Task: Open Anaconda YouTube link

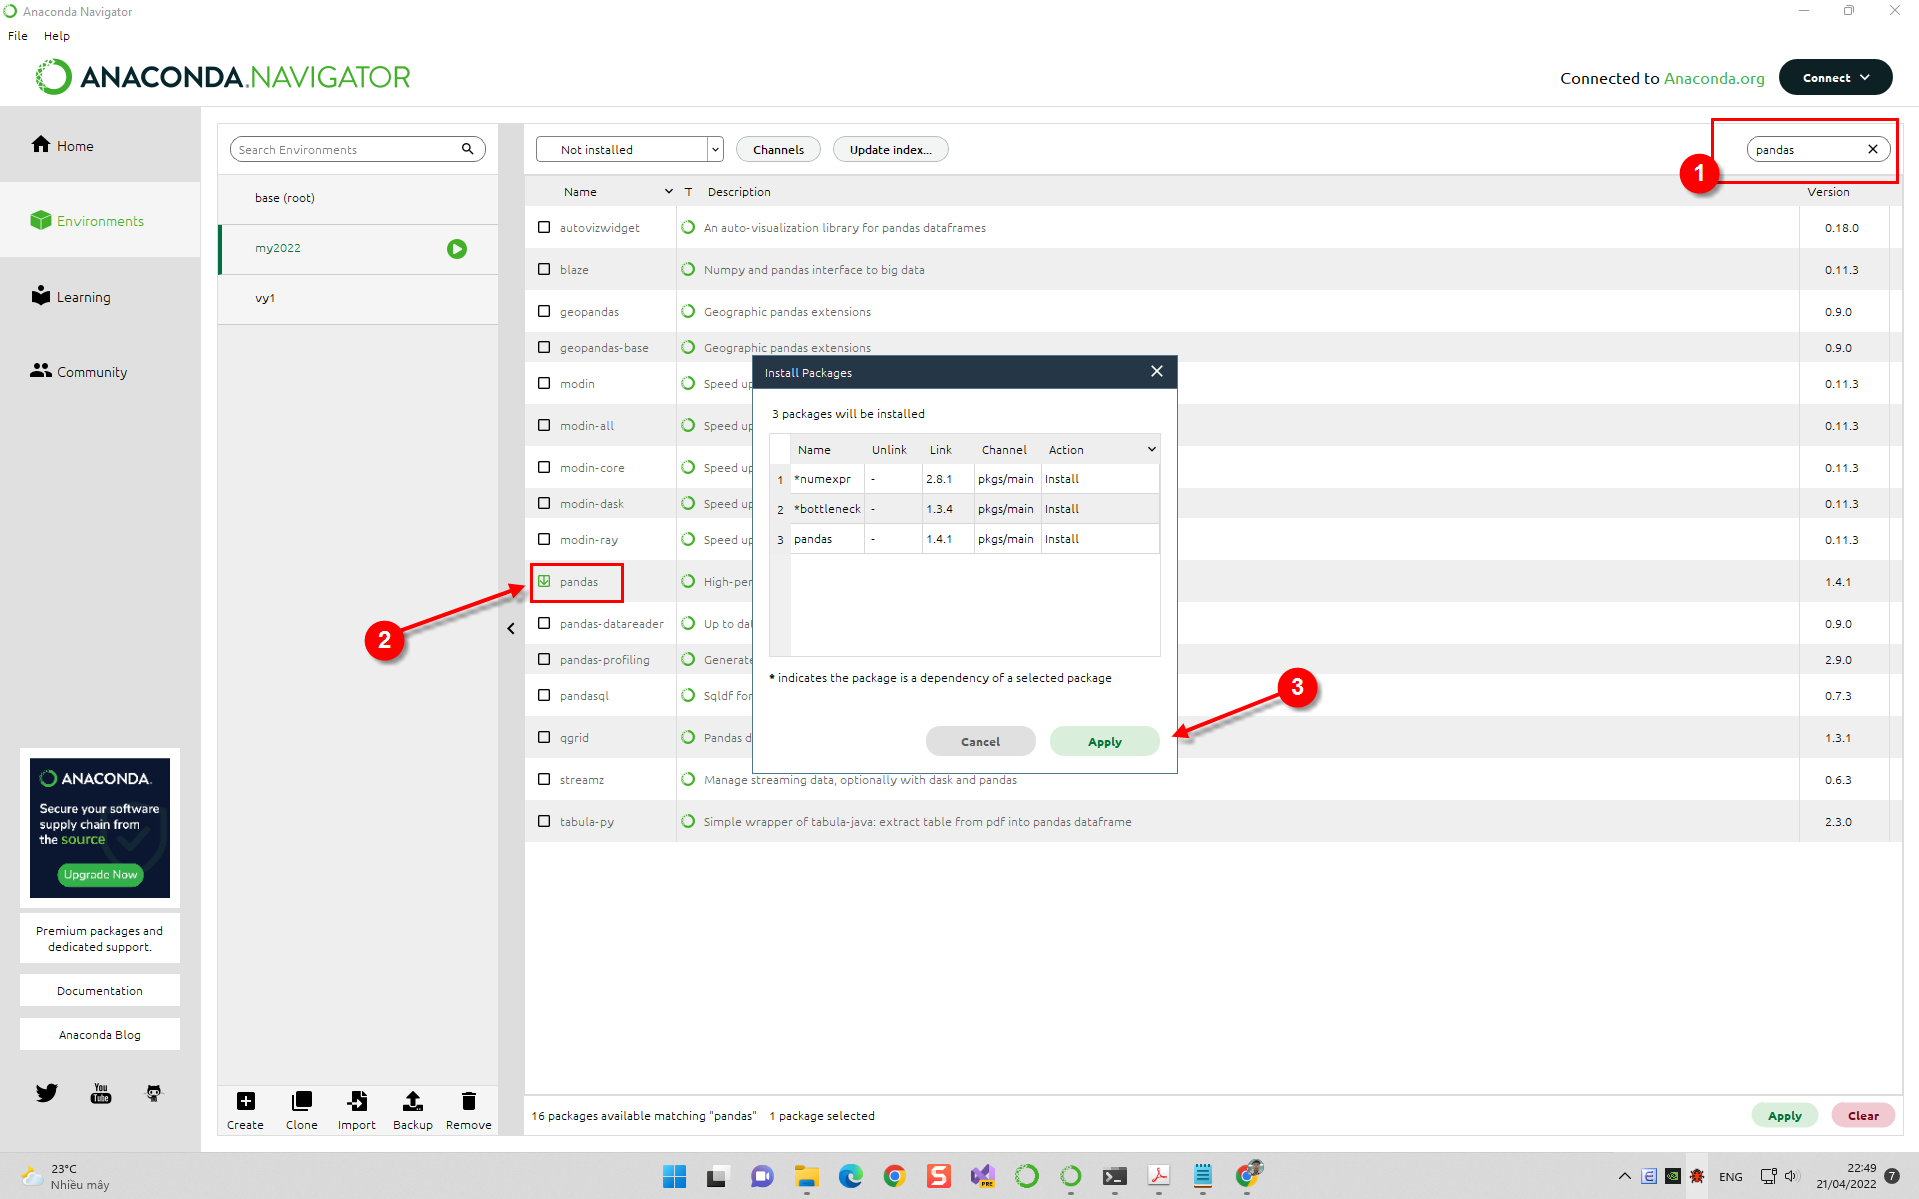Action: pyautogui.click(x=101, y=1092)
